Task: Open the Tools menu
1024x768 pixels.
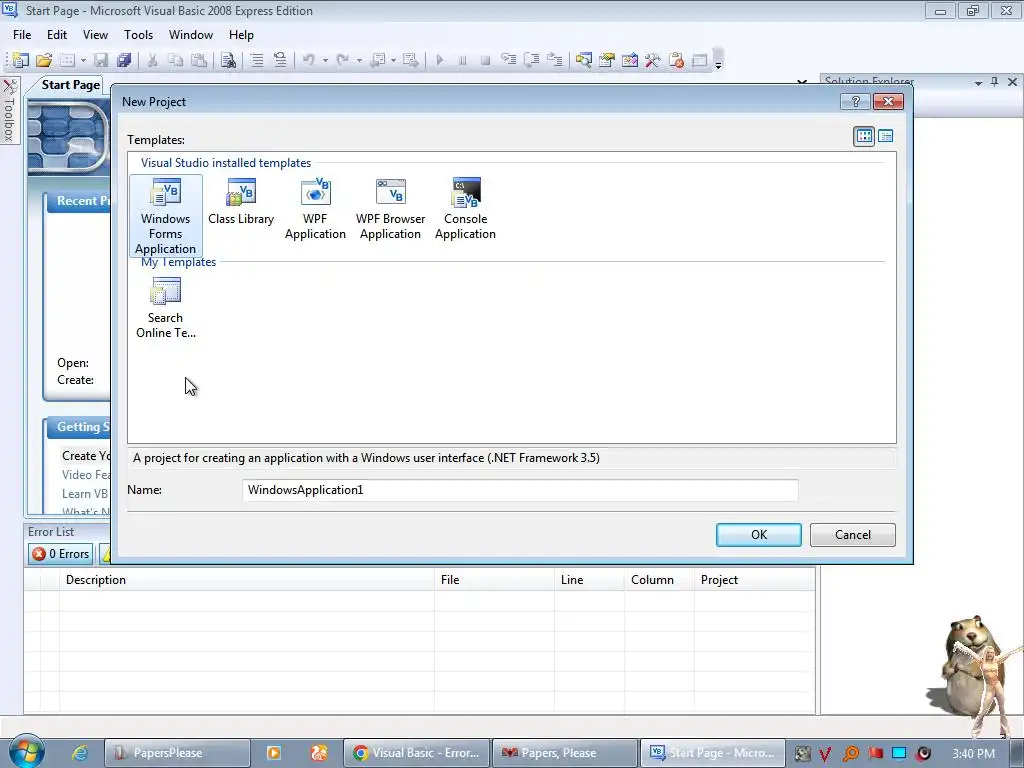Action: tap(138, 35)
